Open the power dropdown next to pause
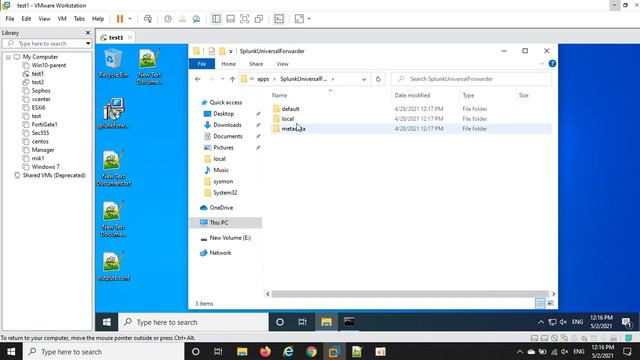This screenshot has width=640, height=360. (x=130, y=19)
